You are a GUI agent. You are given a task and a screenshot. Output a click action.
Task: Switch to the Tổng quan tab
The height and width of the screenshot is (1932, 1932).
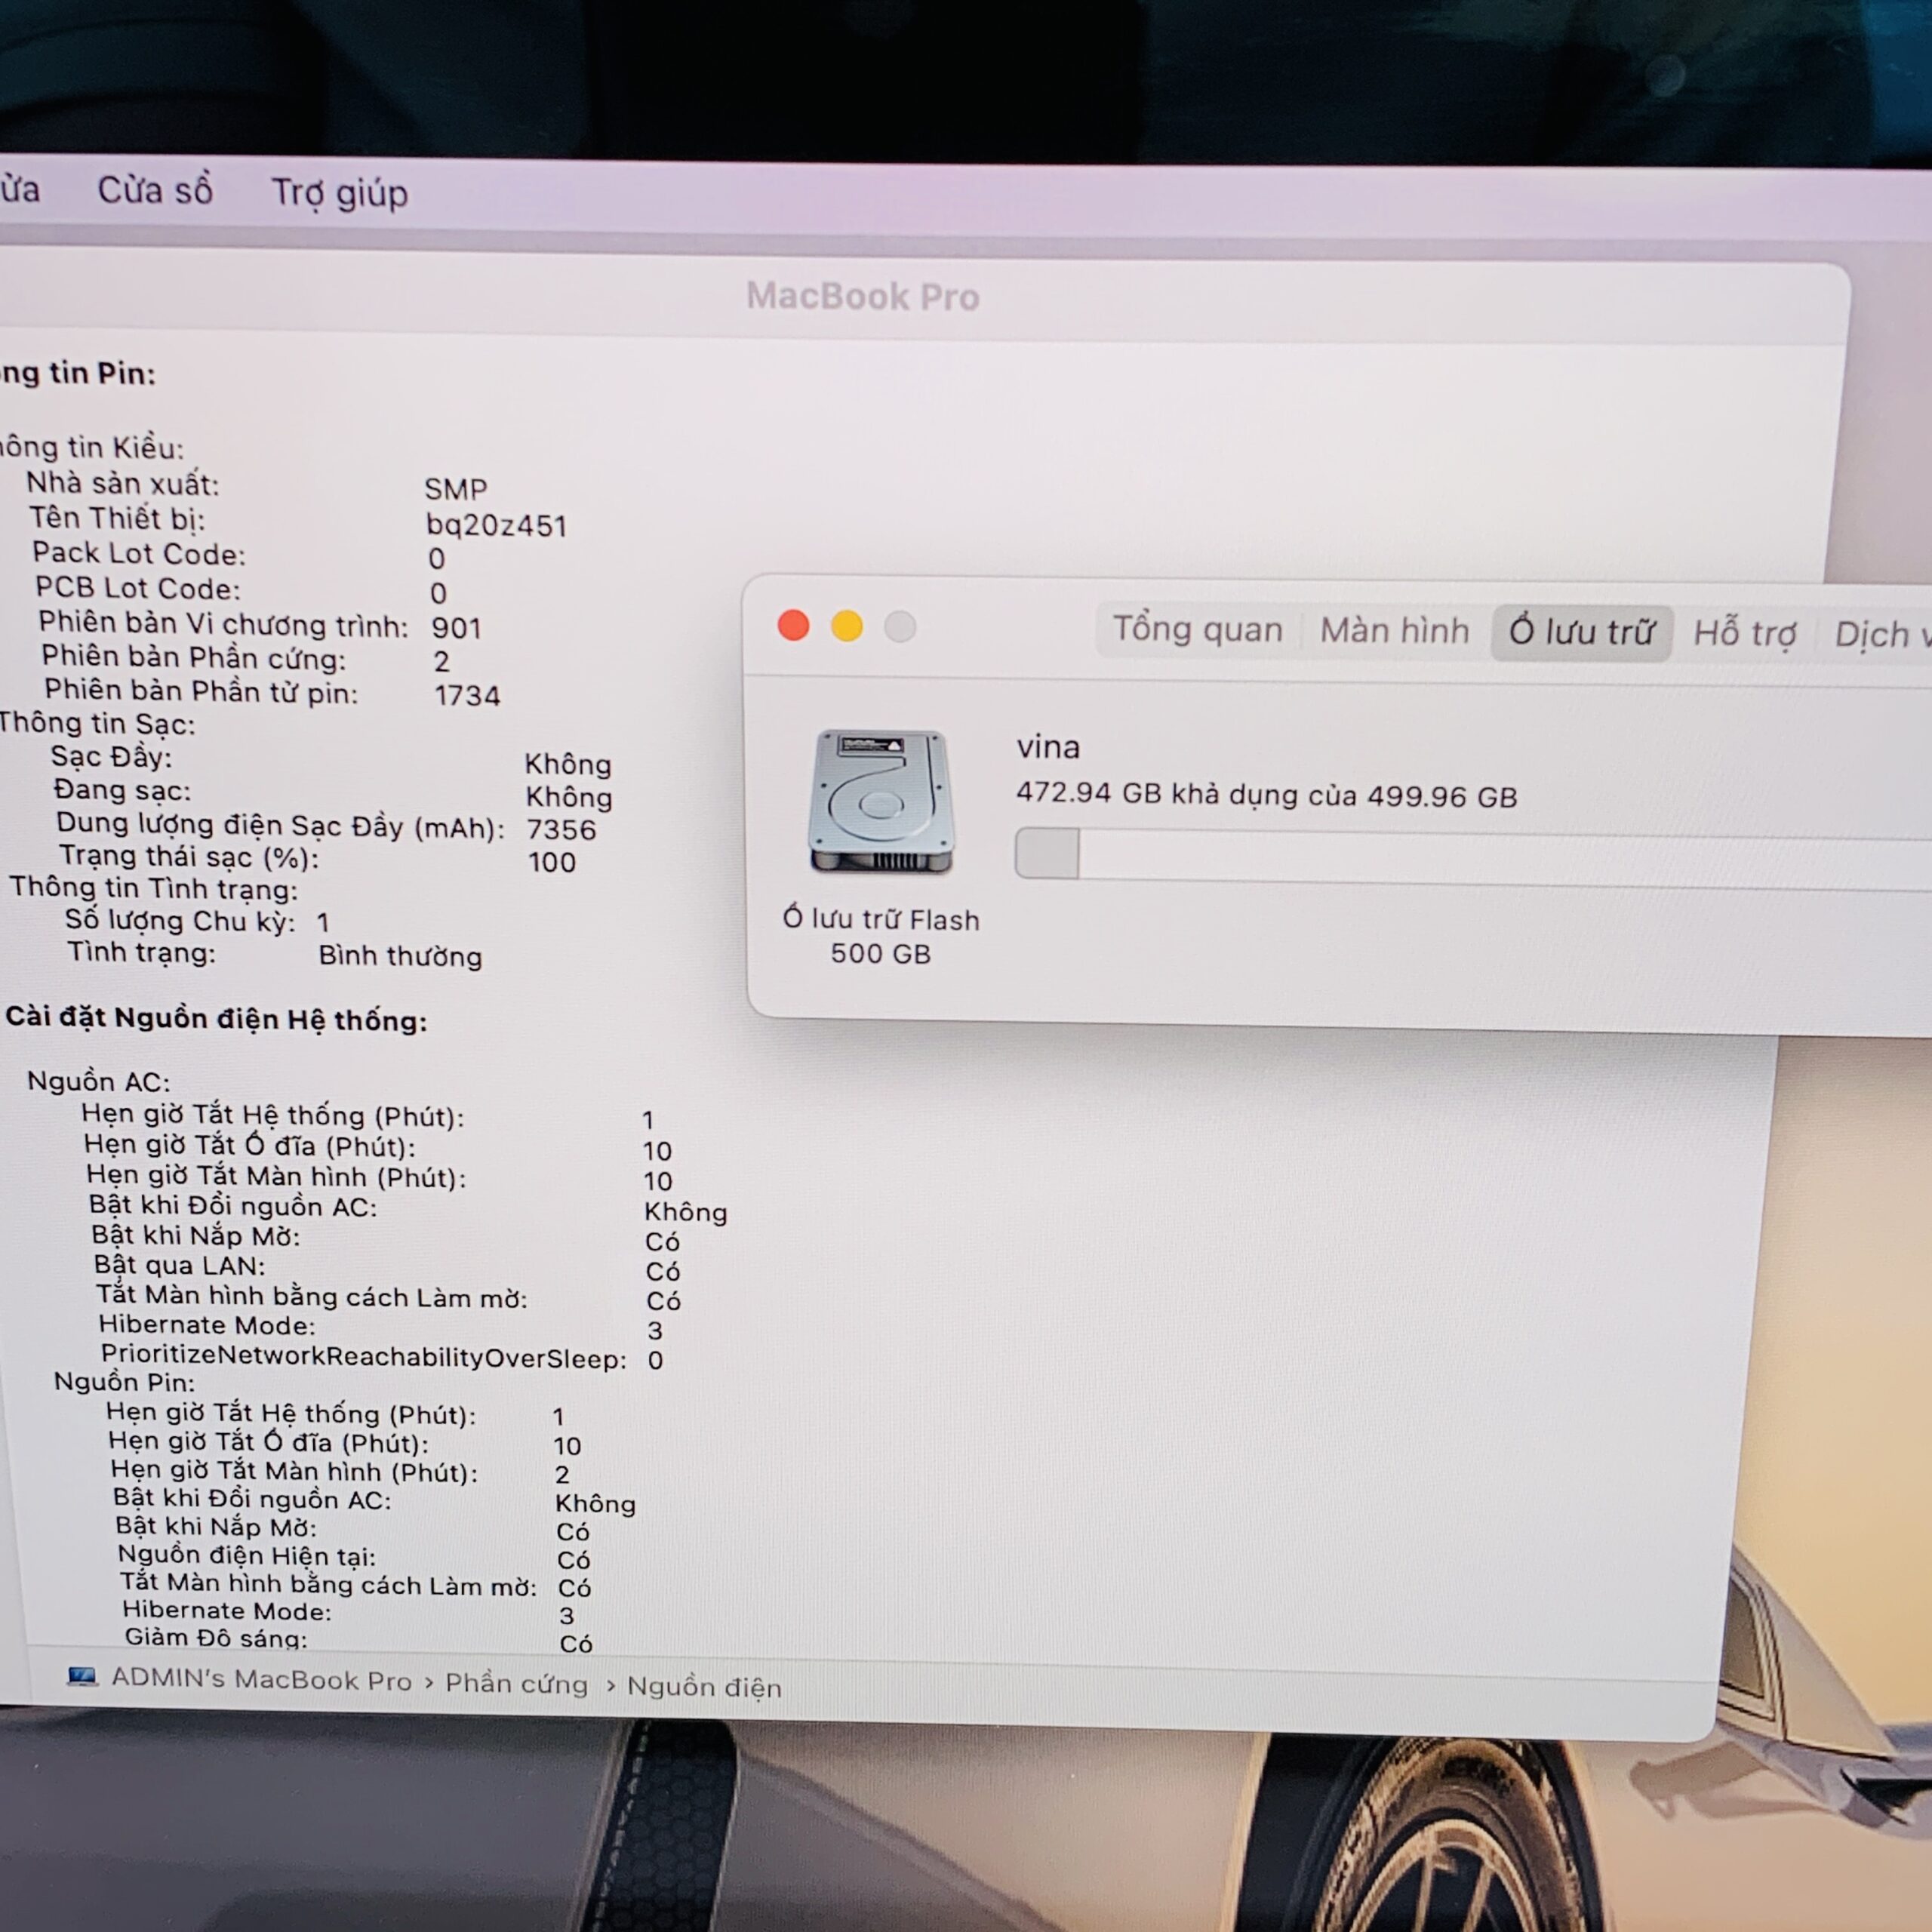click(x=1197, y=630)
